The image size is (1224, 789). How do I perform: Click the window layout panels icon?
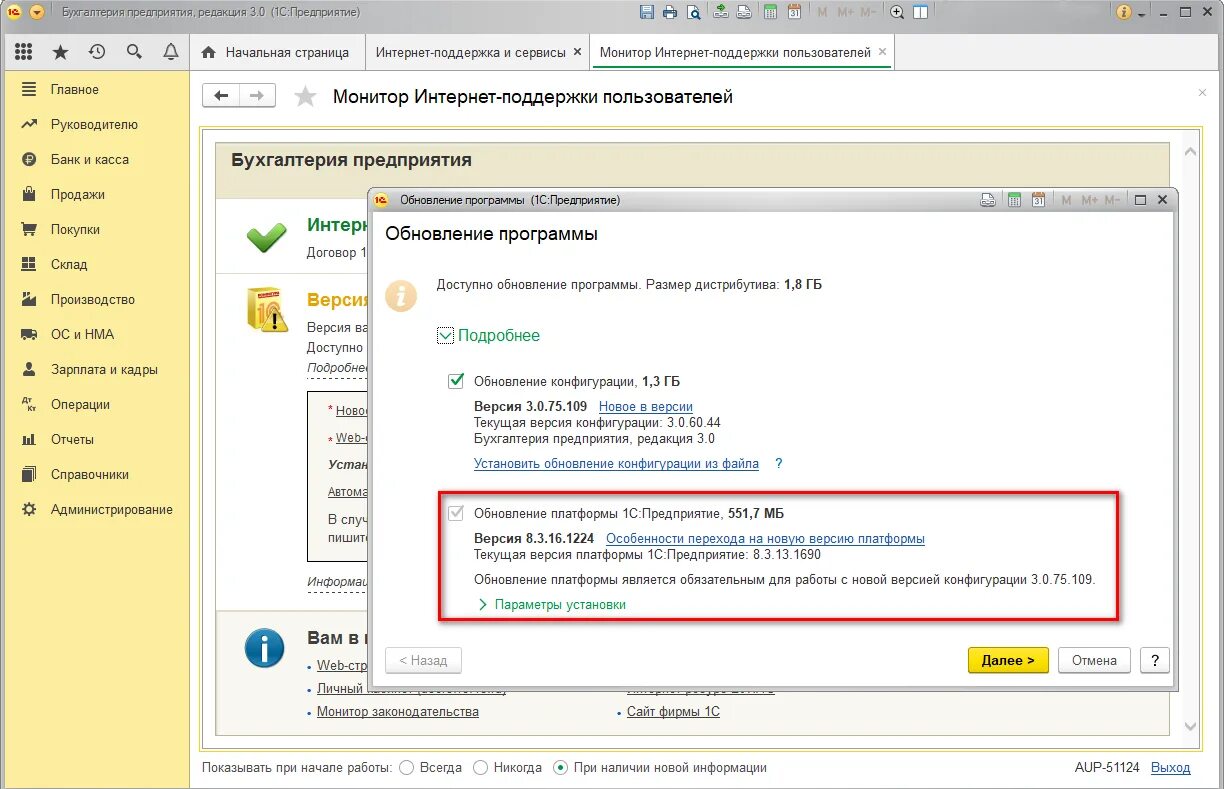tap(920, 12)
